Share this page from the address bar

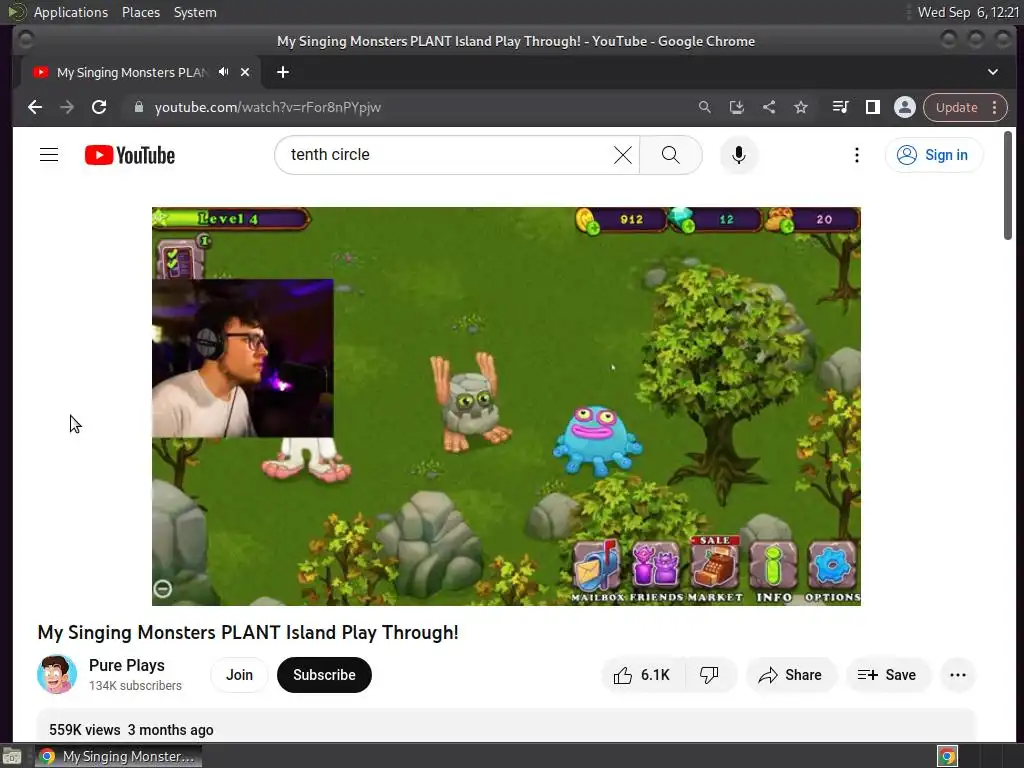[769, 107]
